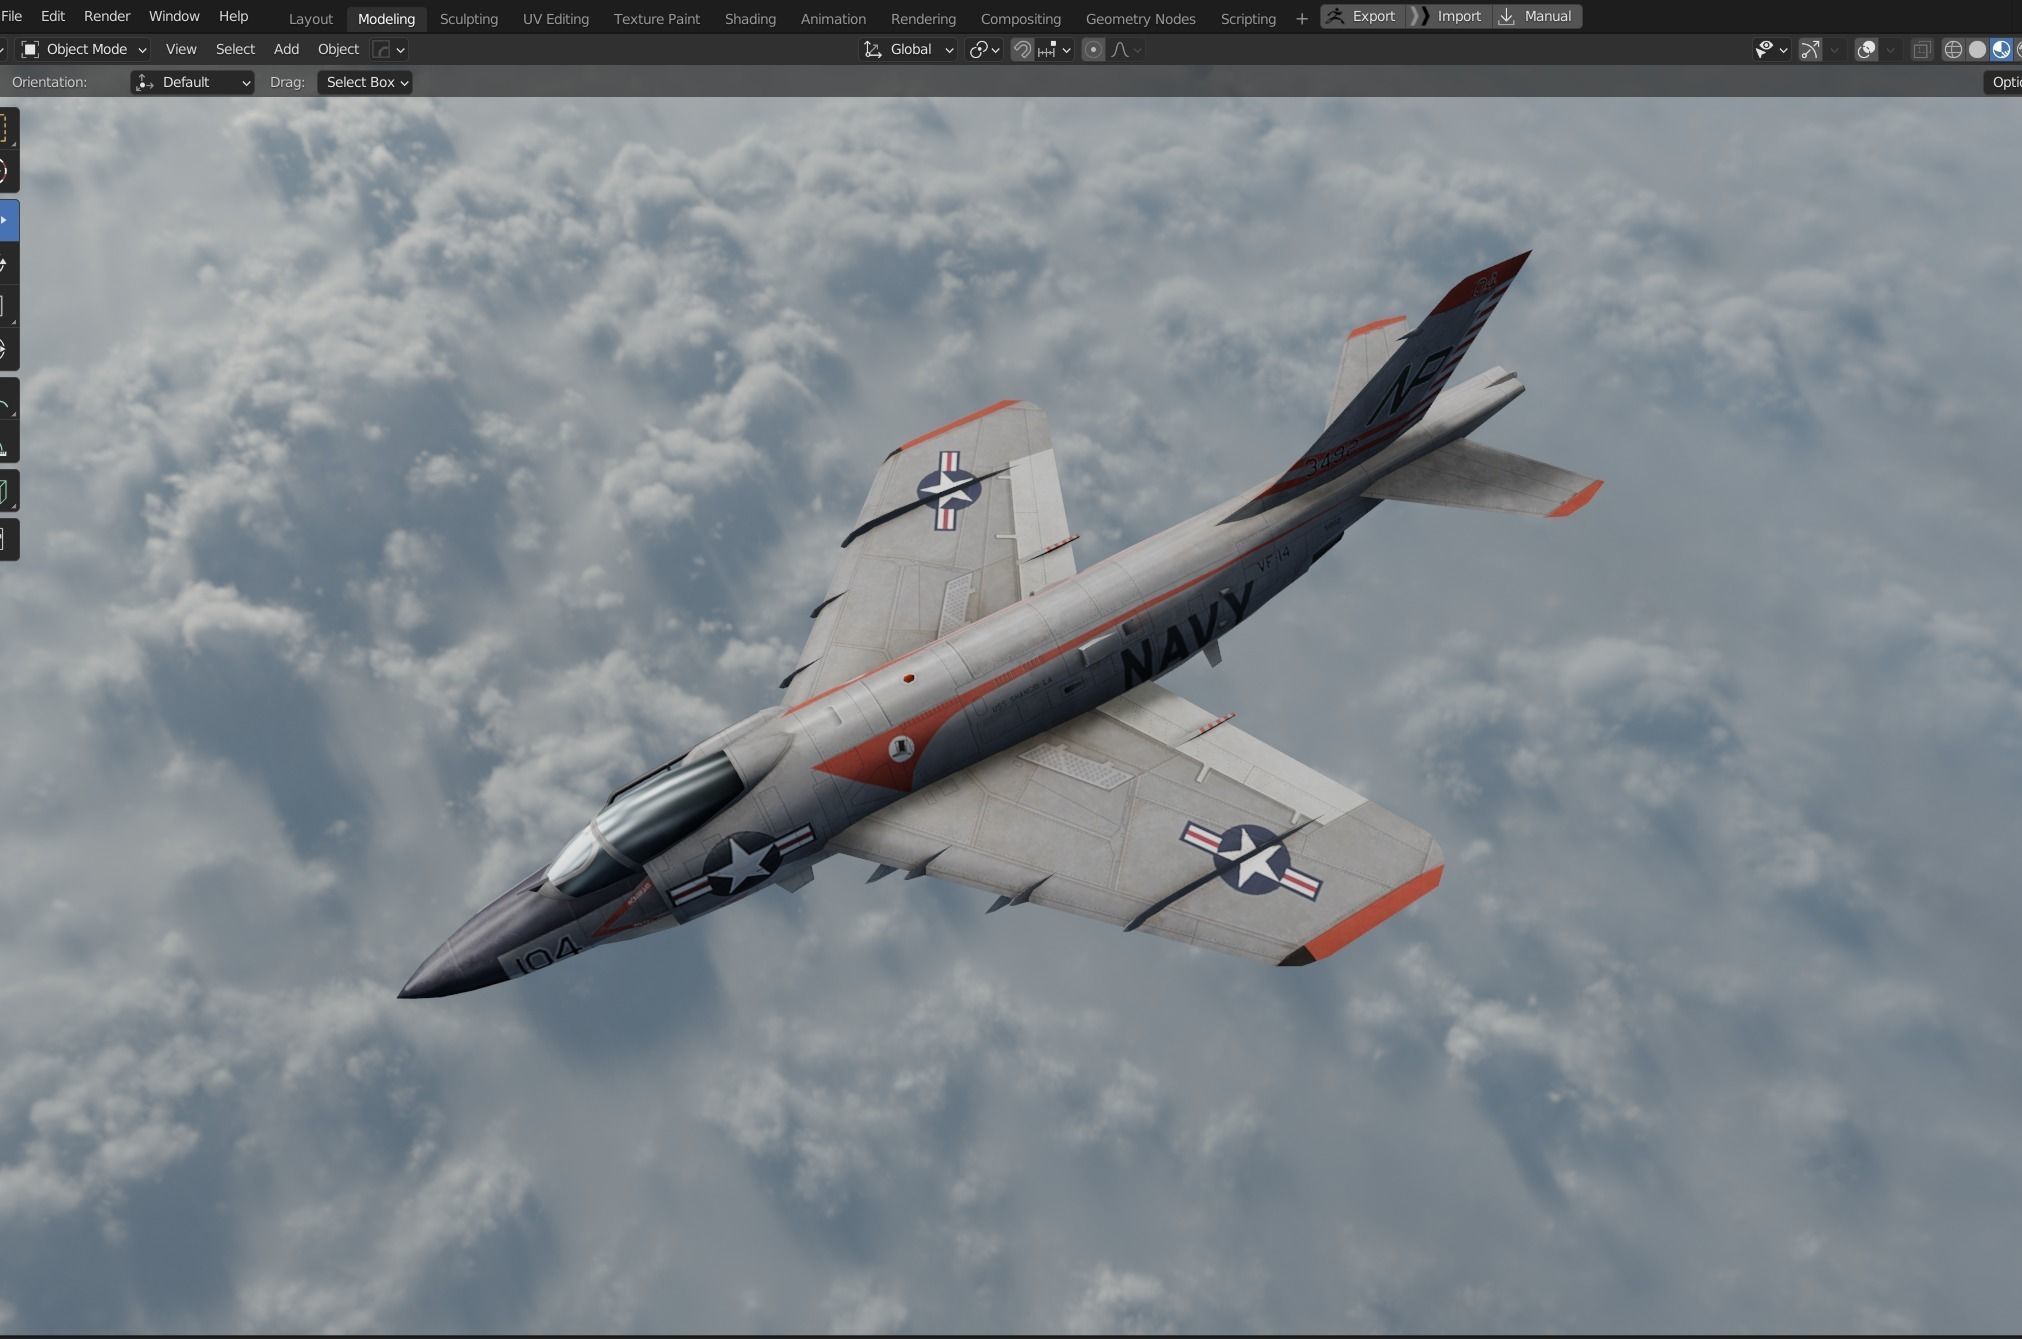Toggle viewport gizmos icon
This screenshot has width=2022, height=1339.
1810,49
